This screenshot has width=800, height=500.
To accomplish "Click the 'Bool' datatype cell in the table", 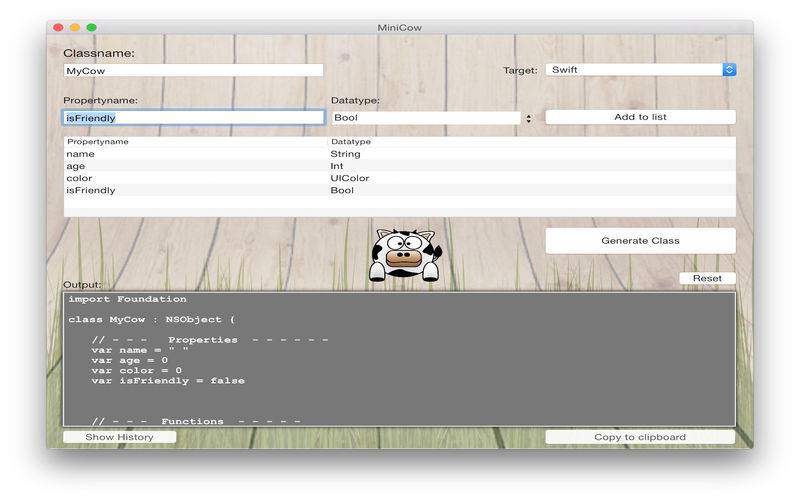I will (342, 190).
